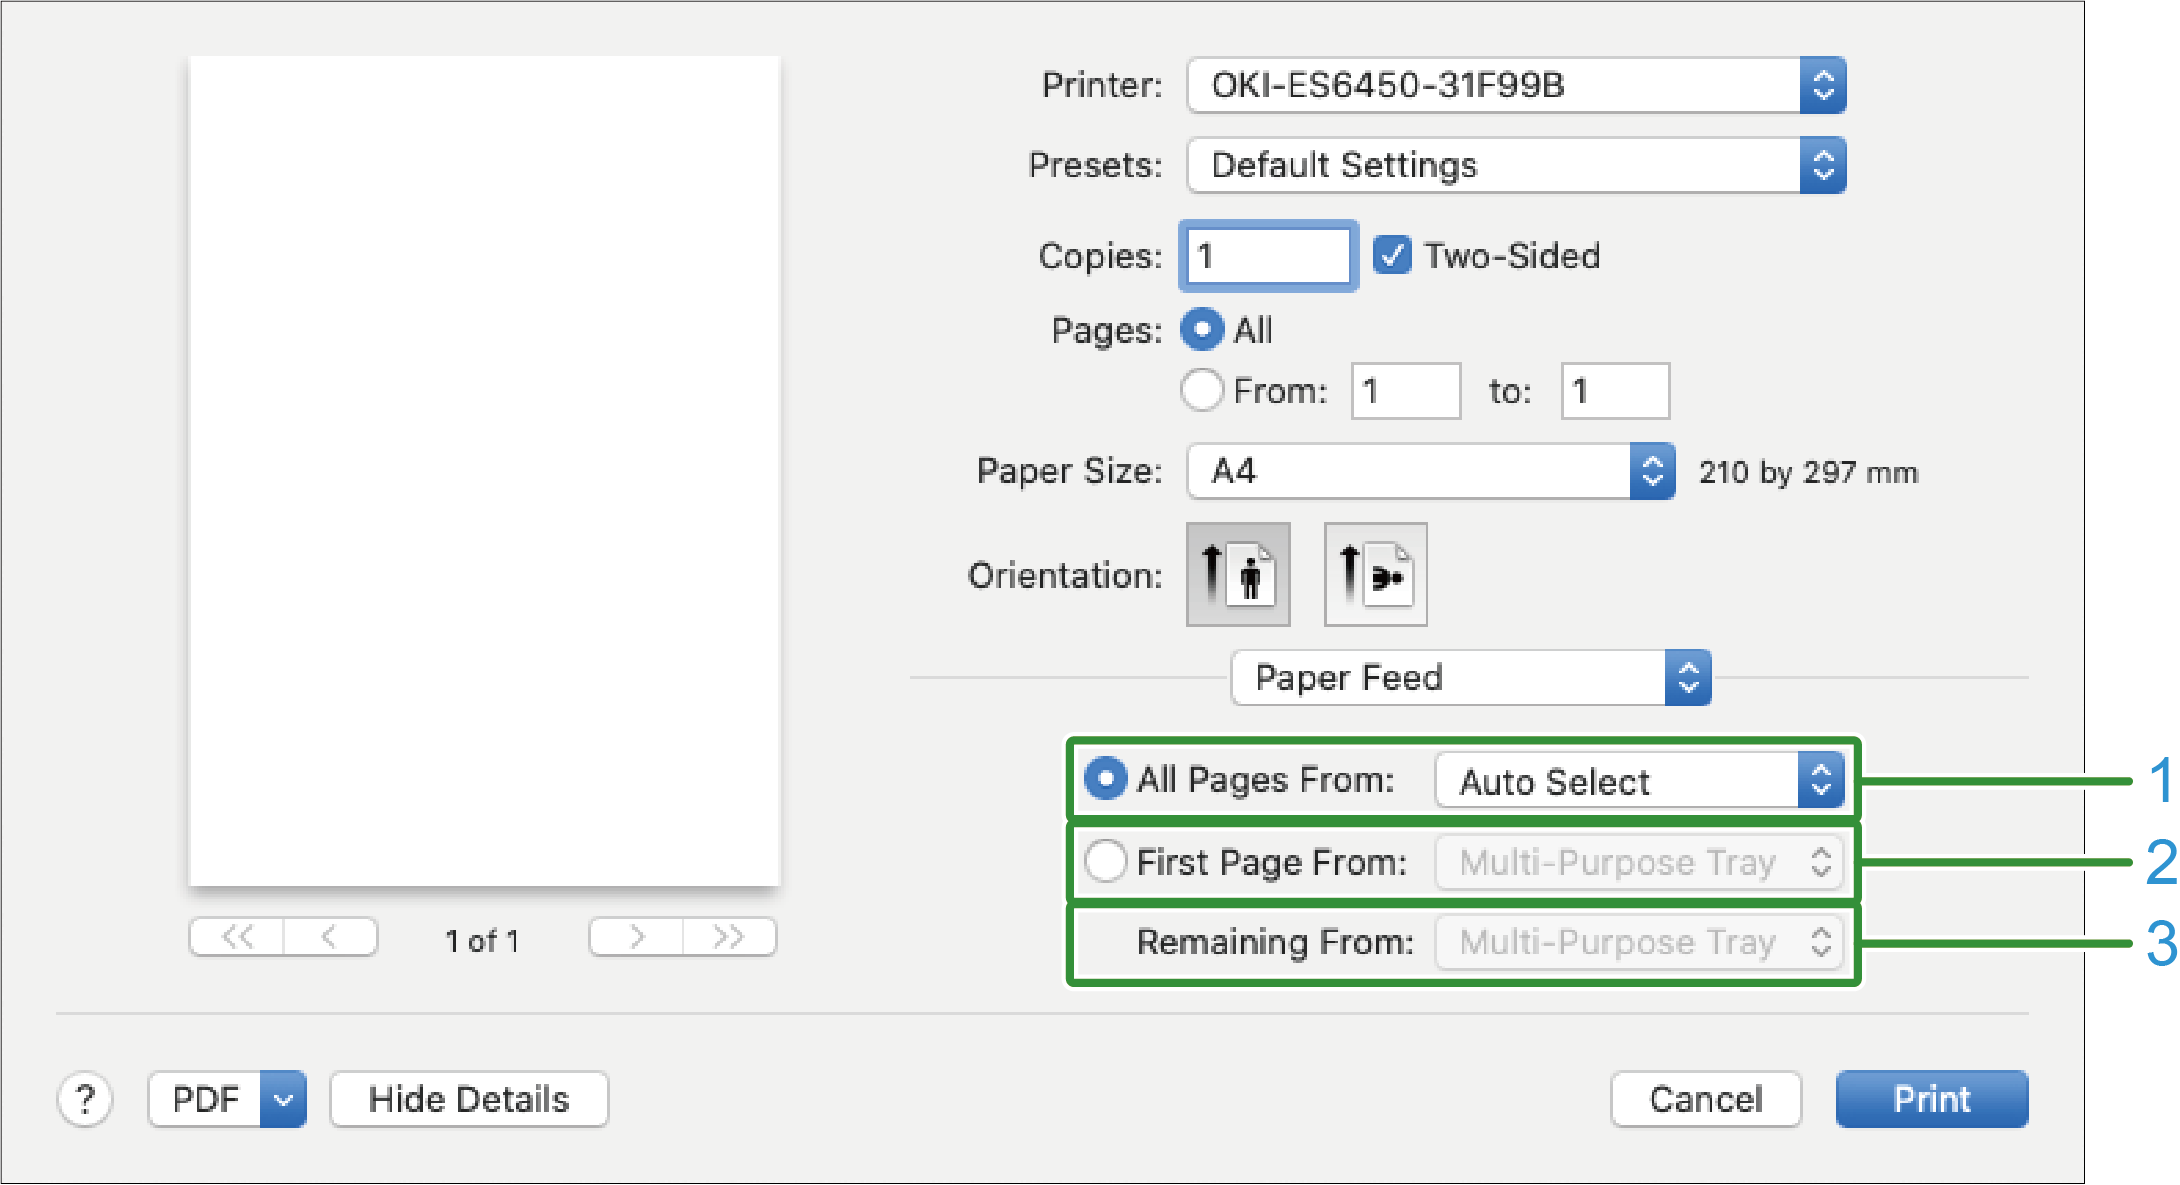Select the Pages All radio button
Viewport: 2180px width, 1185px height.
[1202, 330]
